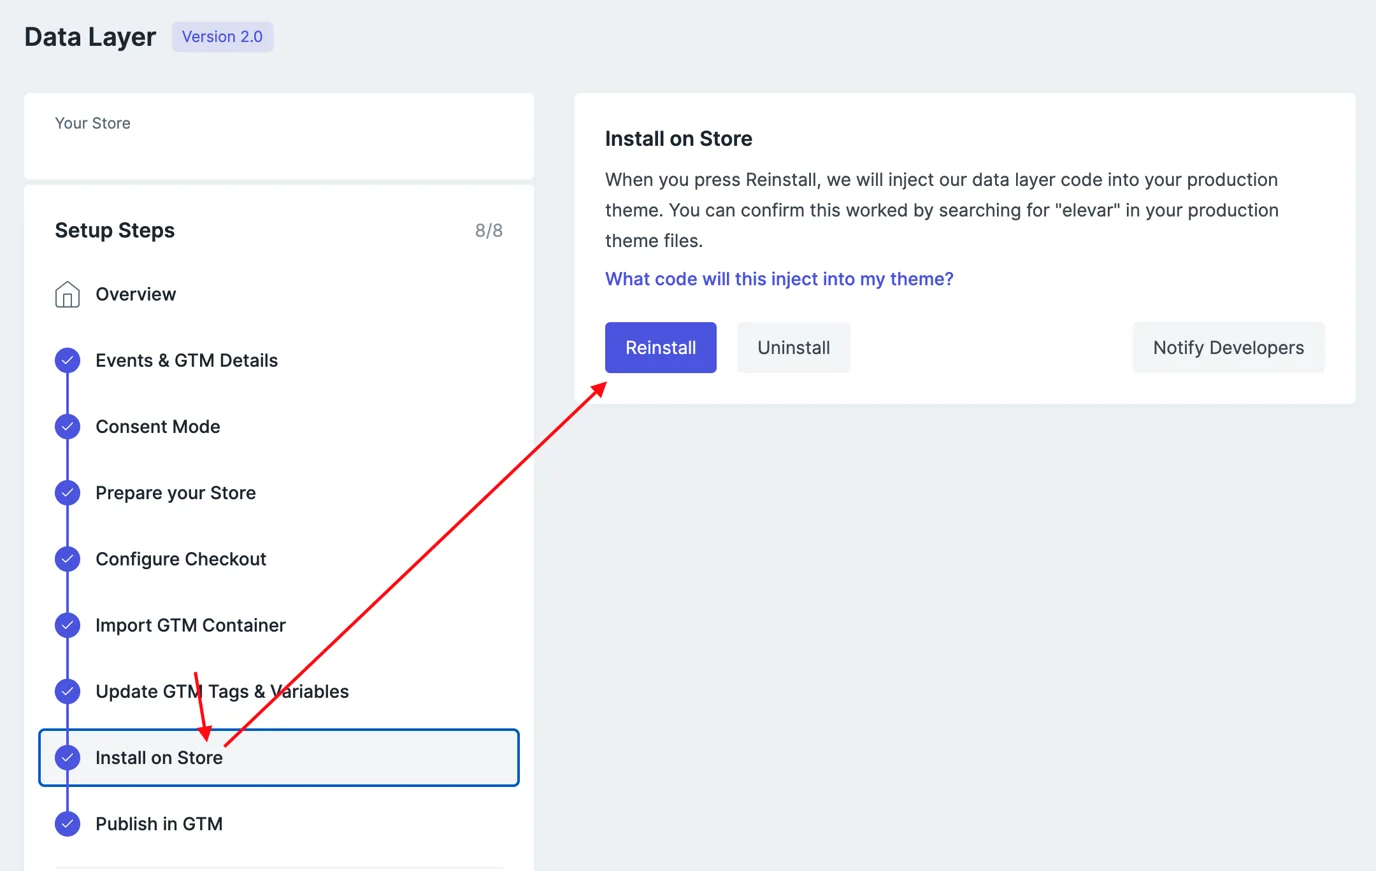1376x871 pixels.
Task: Select the Install on Store step
Action: pos(159,757)
